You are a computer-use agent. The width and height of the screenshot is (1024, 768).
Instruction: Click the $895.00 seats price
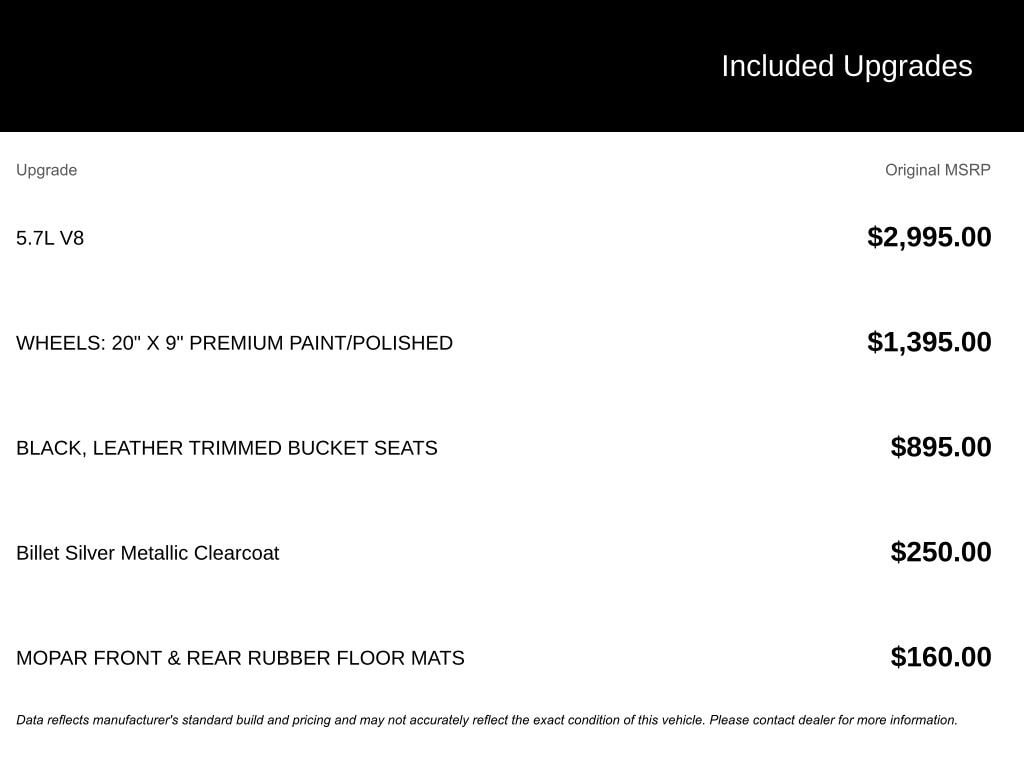coord(941,447)
